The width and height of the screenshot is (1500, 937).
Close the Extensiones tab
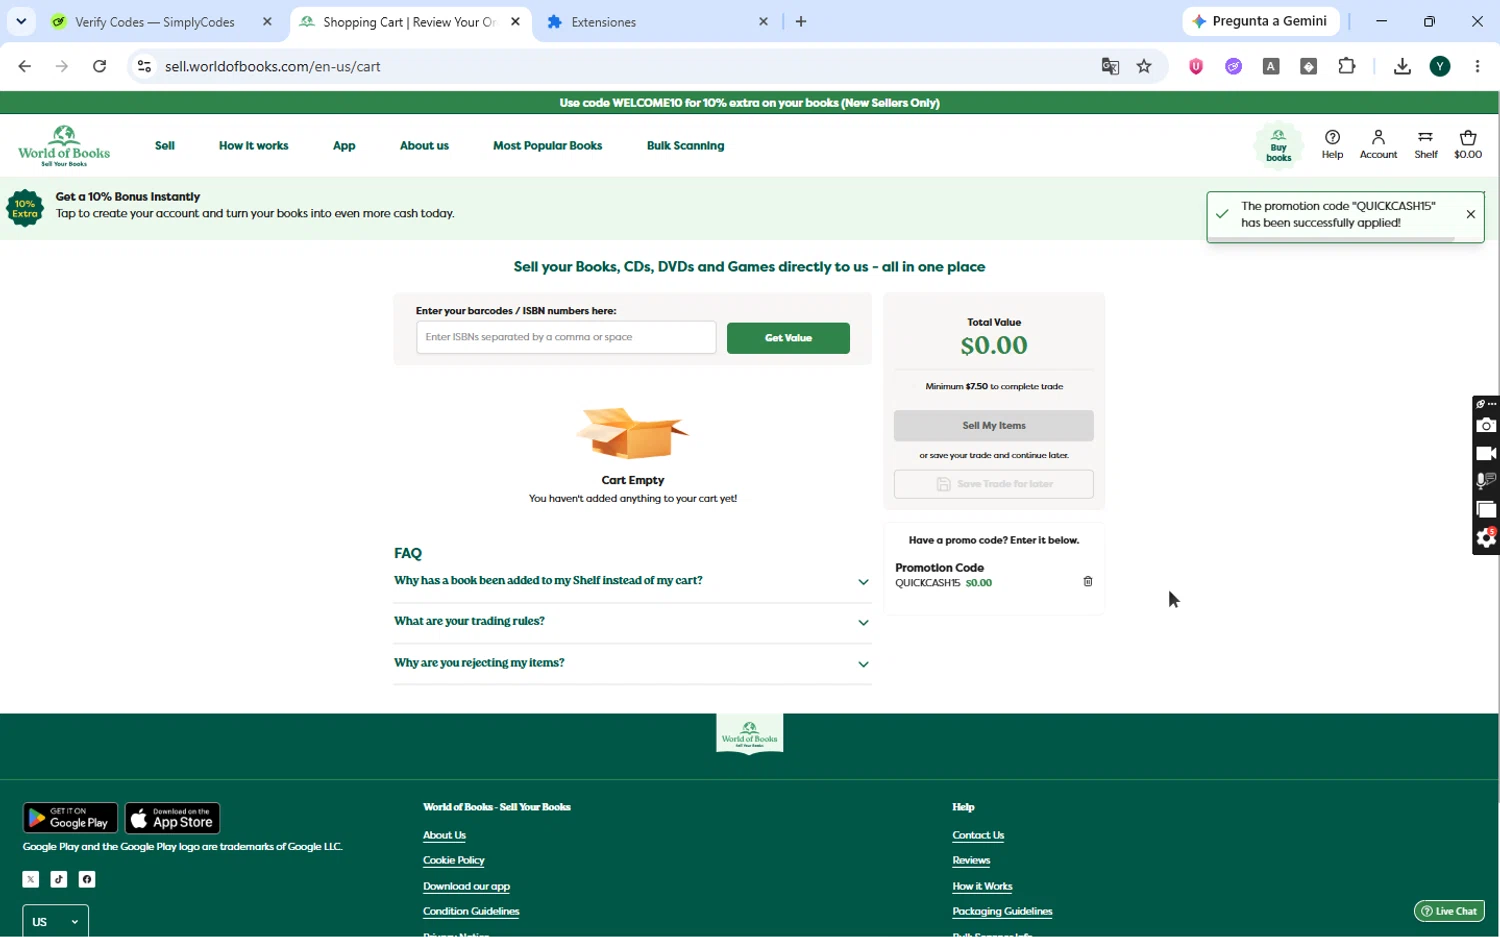pyautogui.click(x=763, y=22)
